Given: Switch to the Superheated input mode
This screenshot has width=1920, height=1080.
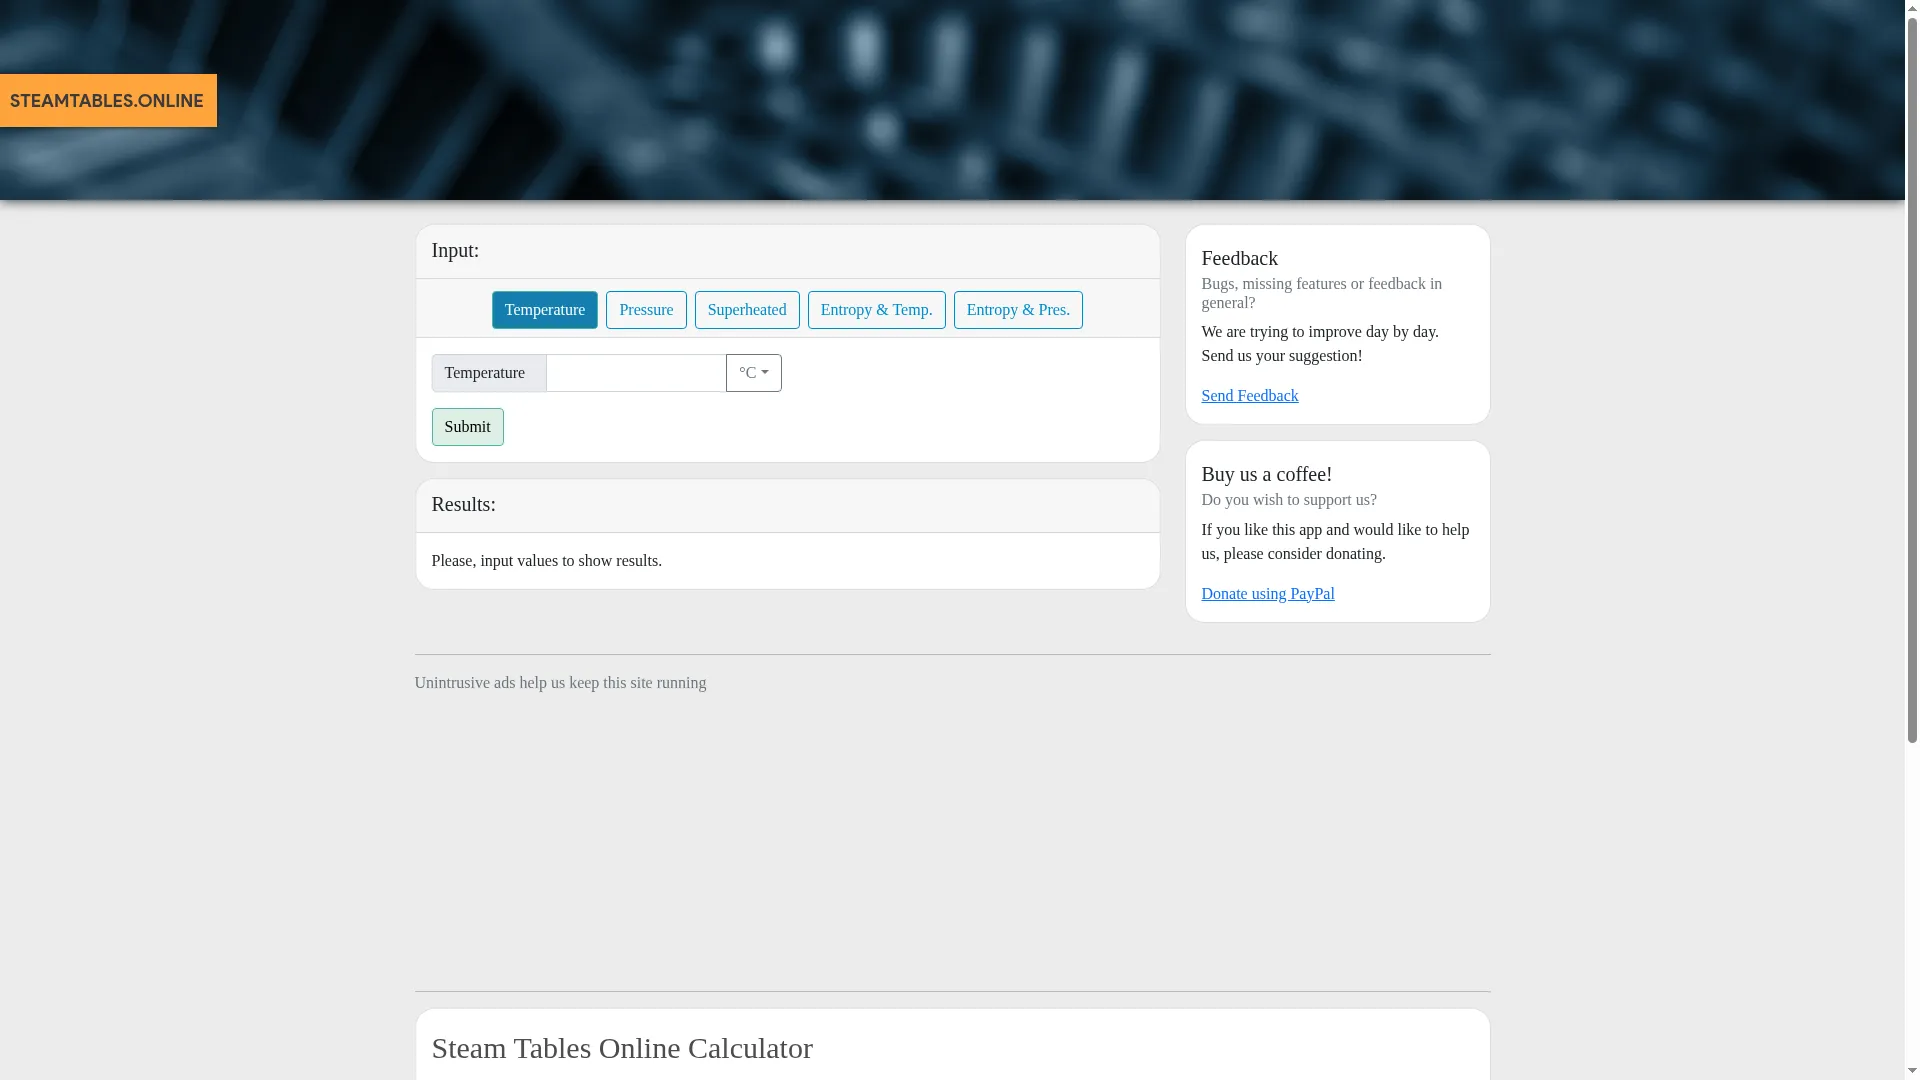Looking at the screenshot, I should [747, 310].
